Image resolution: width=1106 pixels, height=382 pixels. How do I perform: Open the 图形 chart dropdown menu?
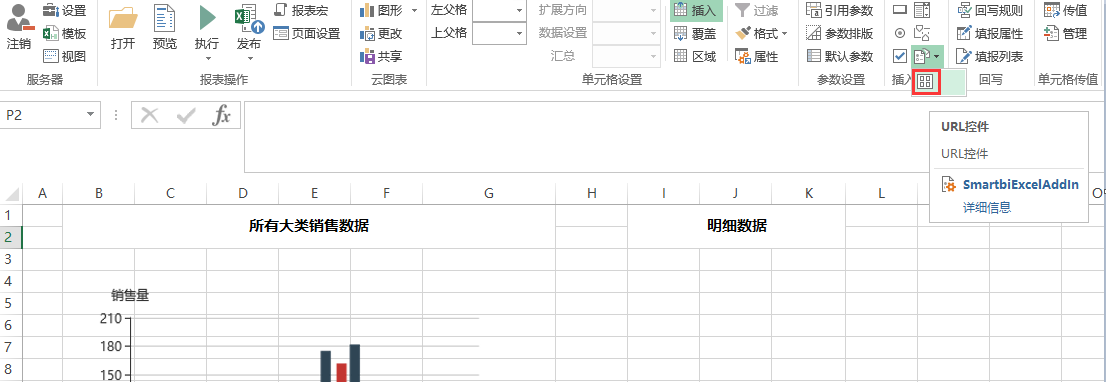(413, 11)
